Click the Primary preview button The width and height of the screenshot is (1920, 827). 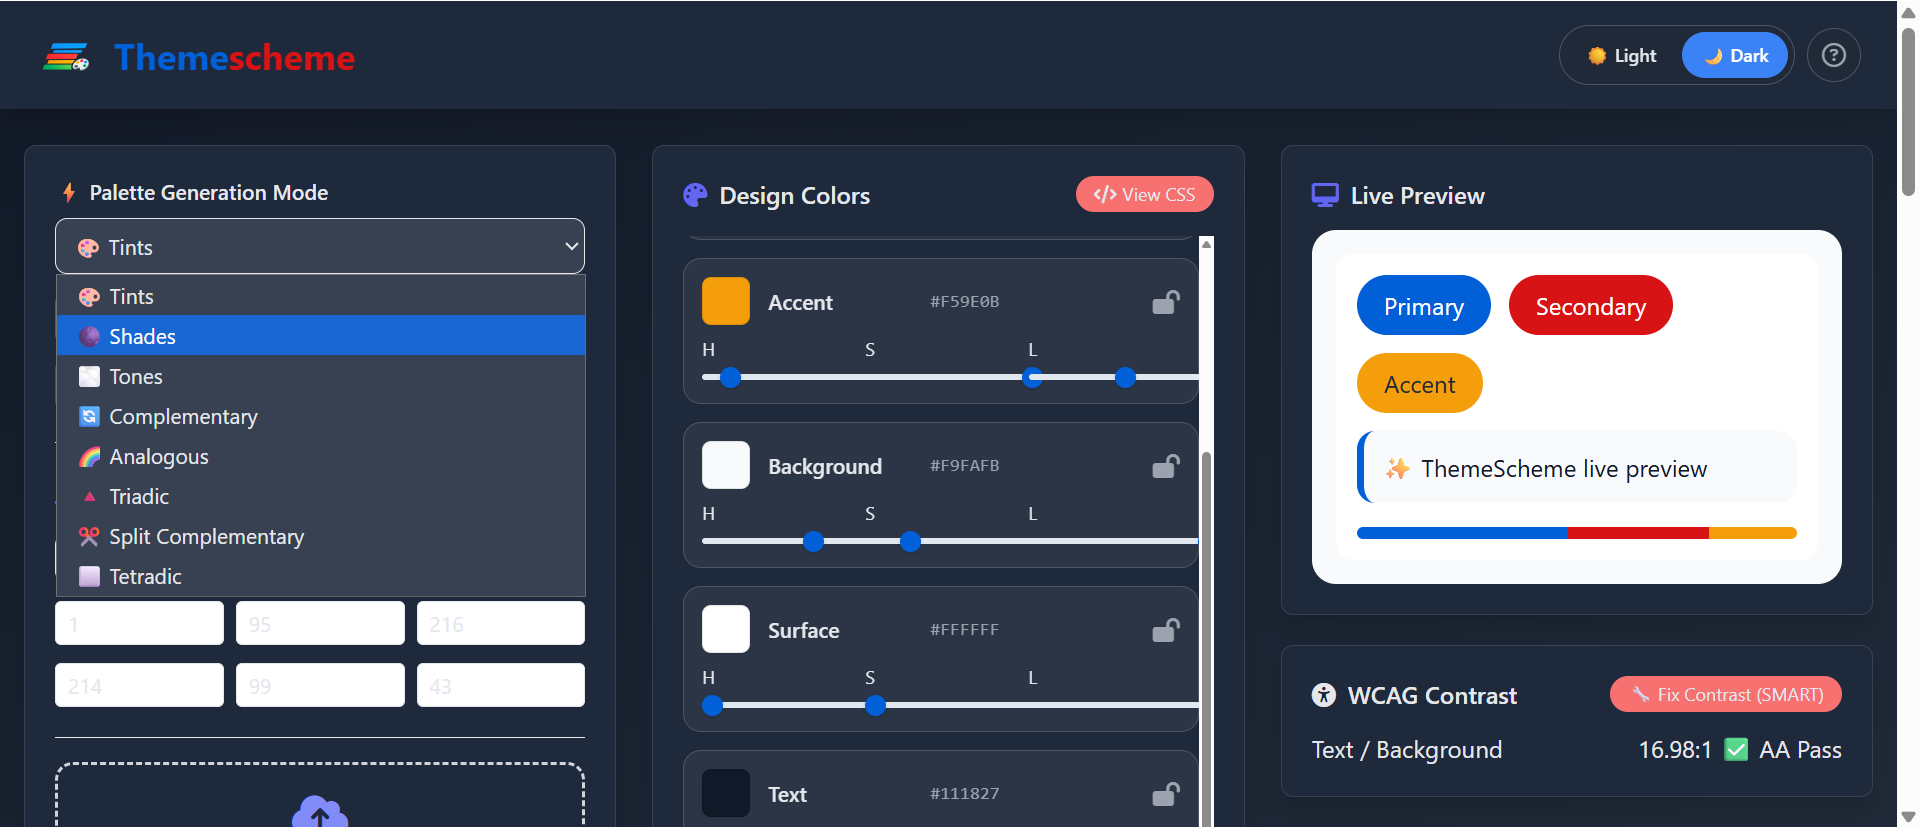tap(1423, 306)
